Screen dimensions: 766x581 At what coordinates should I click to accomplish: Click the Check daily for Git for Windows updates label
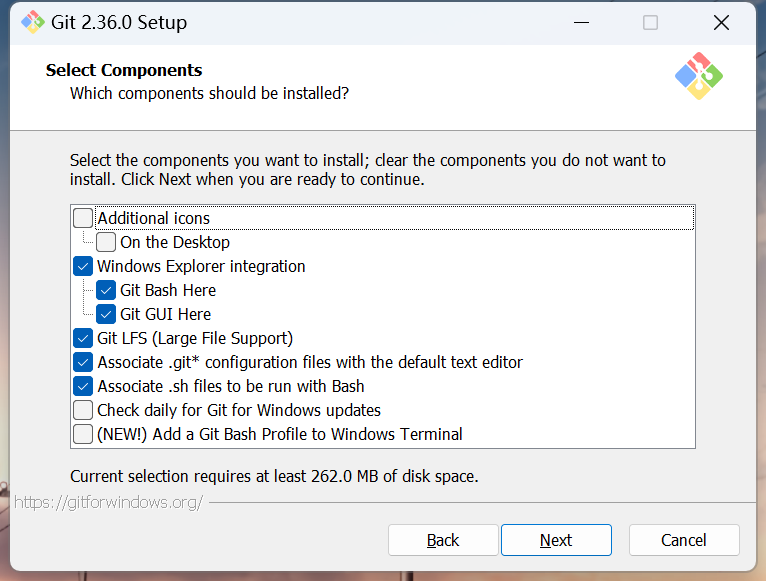click(239, 410)
